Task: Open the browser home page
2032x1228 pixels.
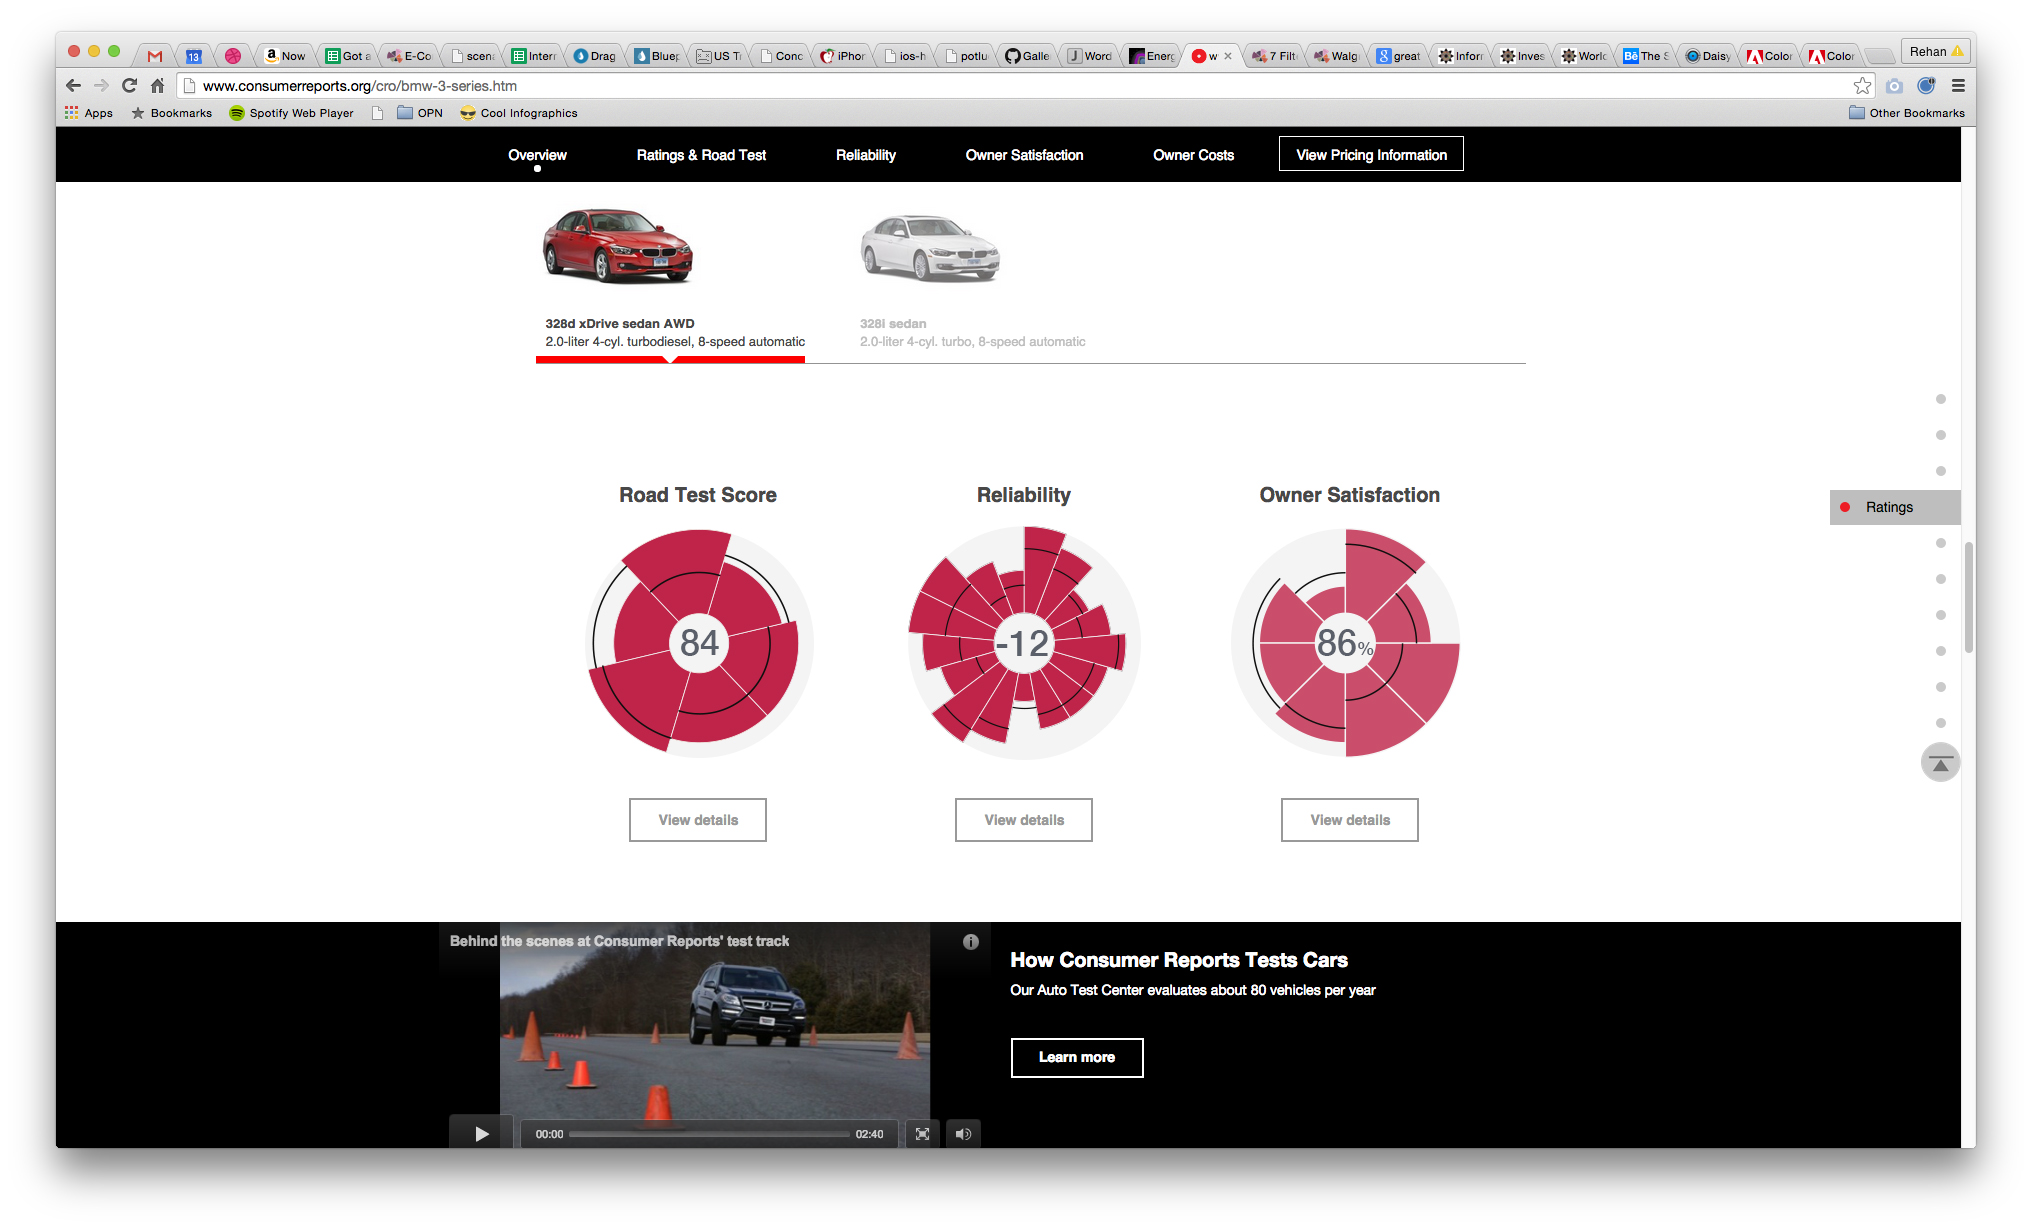Action: [157, 85]
